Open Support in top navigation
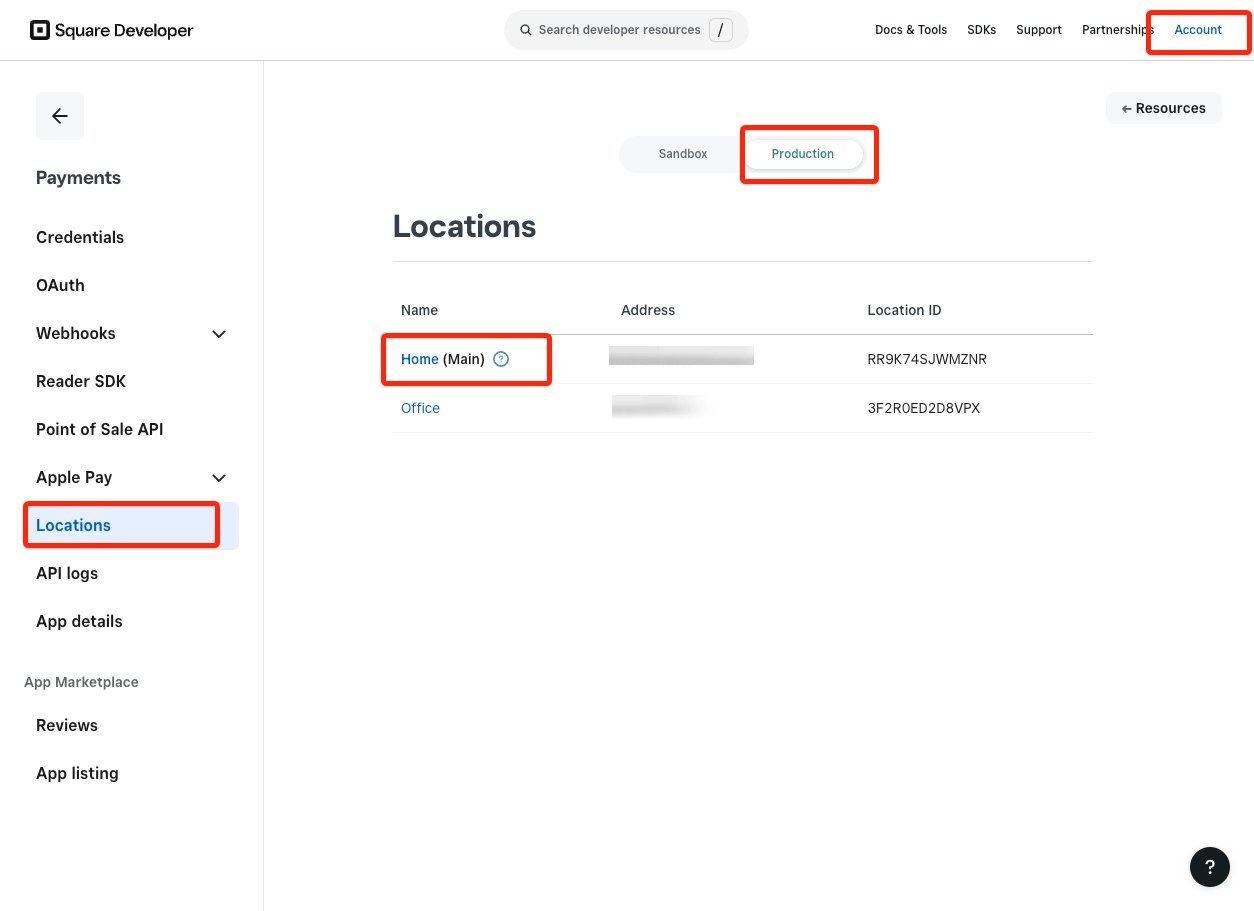 [x=1039, y=30]
